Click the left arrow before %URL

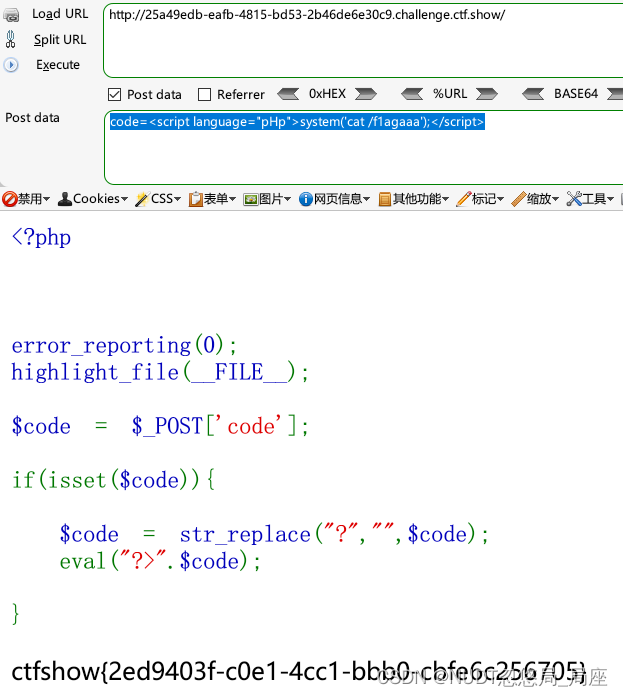412,94
